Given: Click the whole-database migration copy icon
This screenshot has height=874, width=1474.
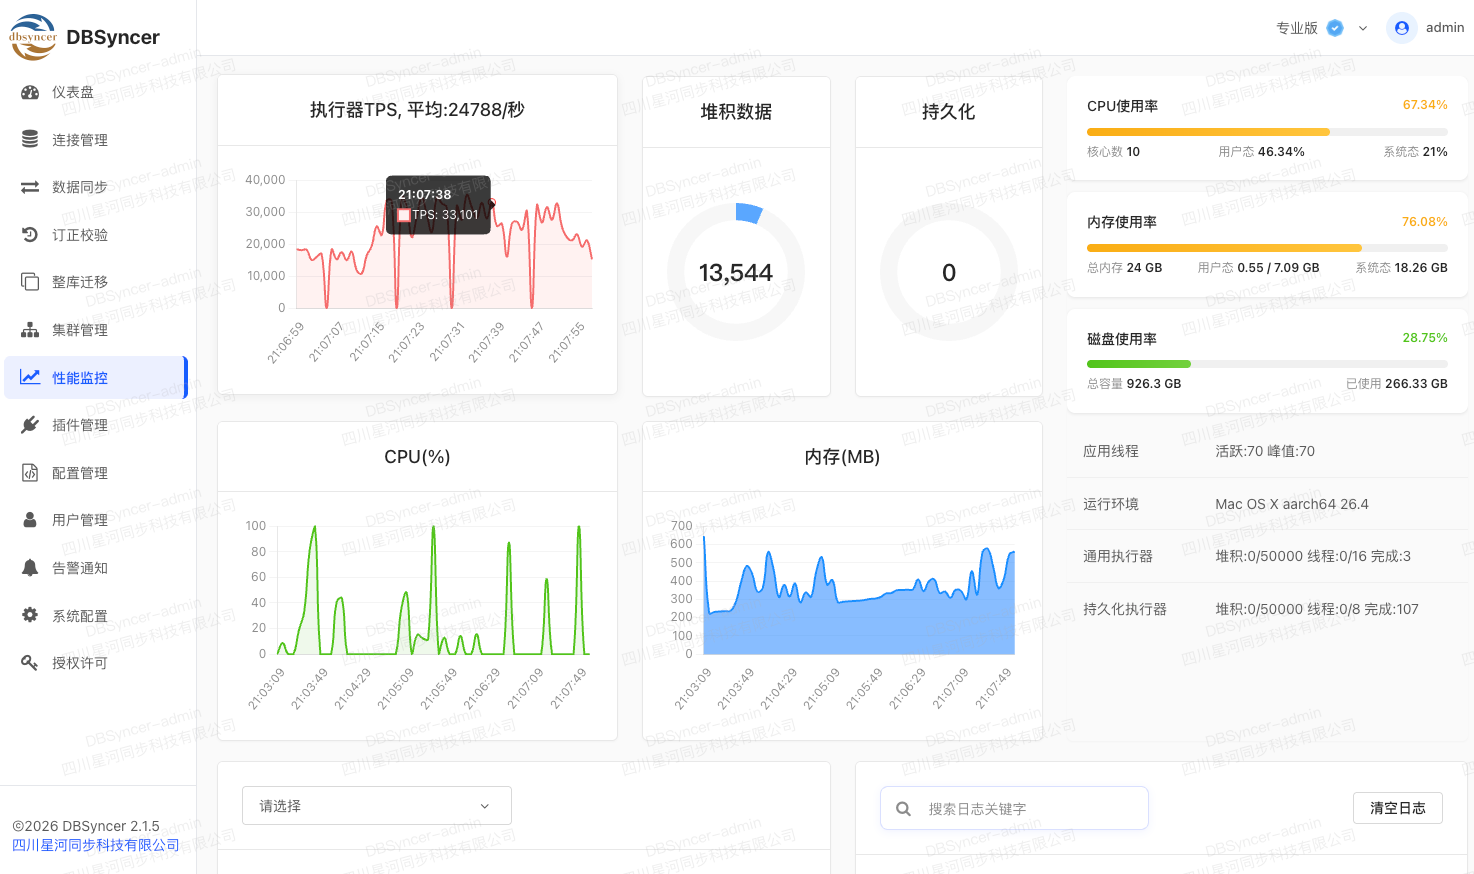Looking at the screenshot, I should pyautogui.click(x=30, y=282).
